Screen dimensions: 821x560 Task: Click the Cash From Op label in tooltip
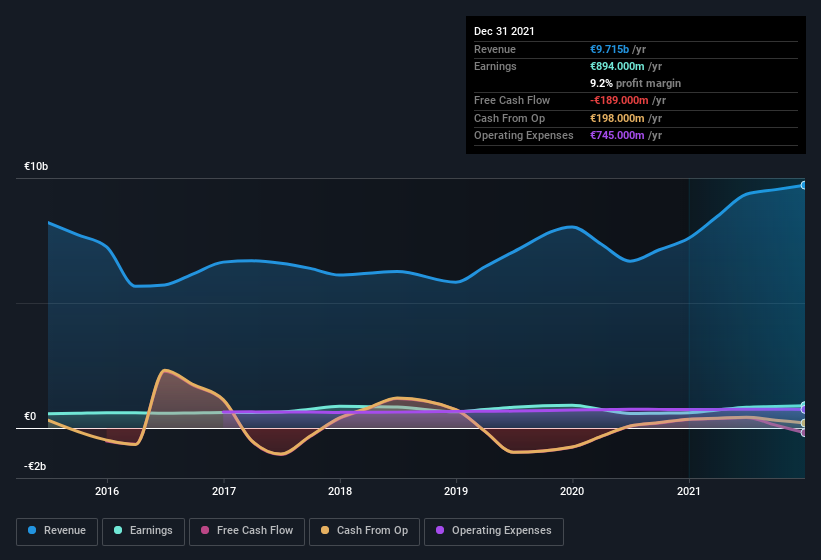(509, 118)
